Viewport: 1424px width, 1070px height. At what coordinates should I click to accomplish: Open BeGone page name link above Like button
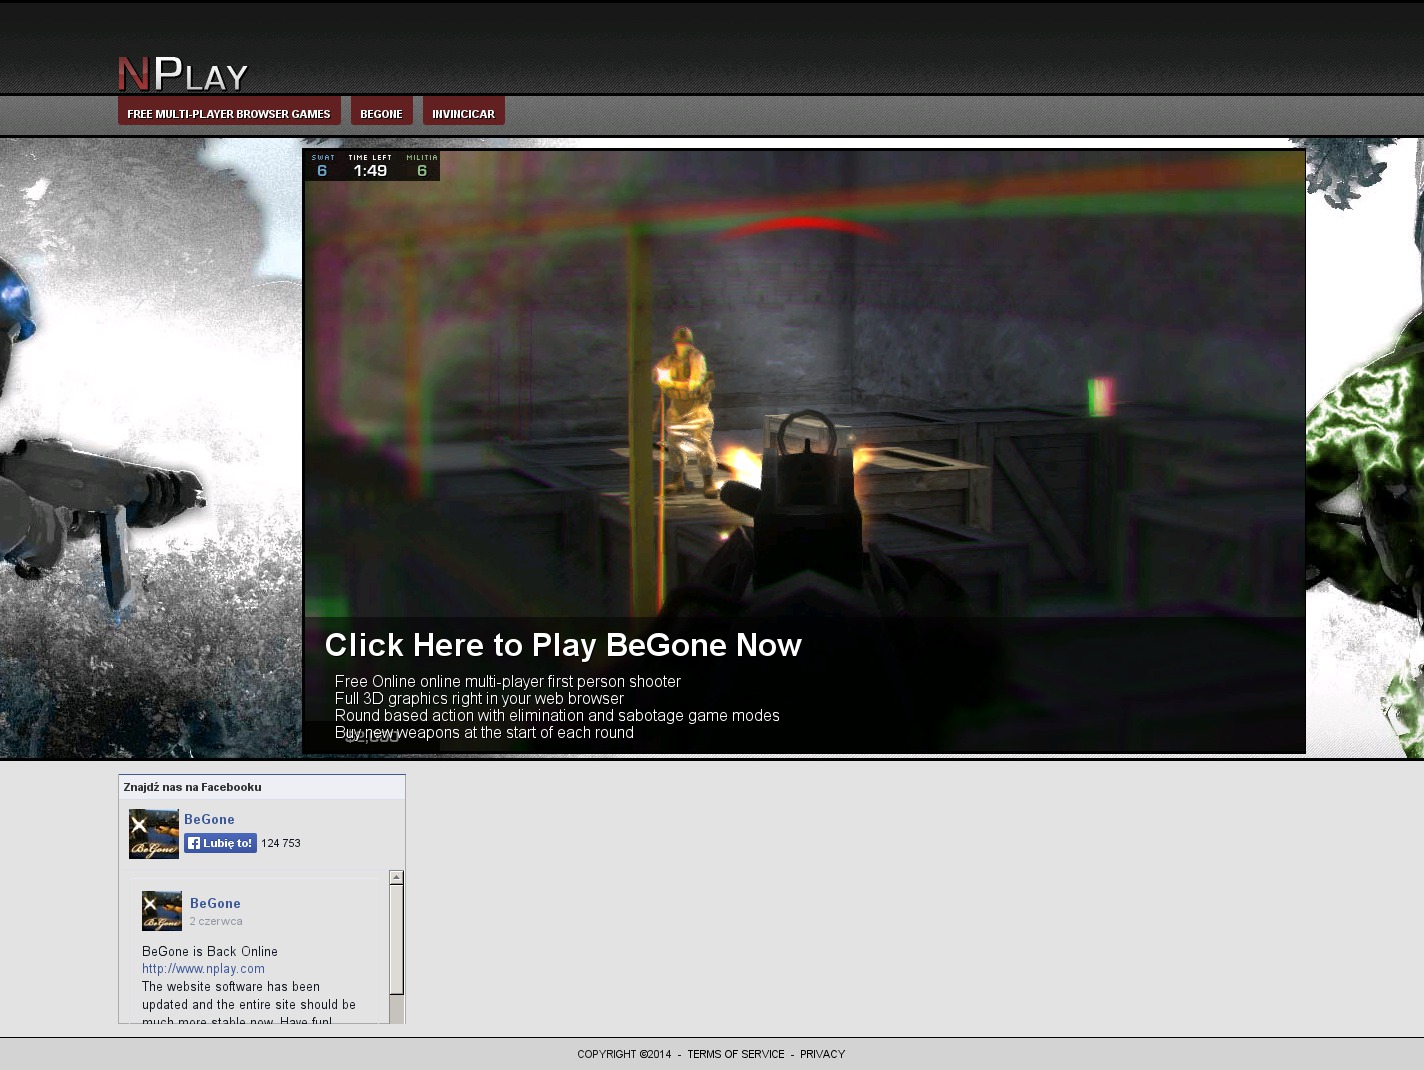click(209, 819)
